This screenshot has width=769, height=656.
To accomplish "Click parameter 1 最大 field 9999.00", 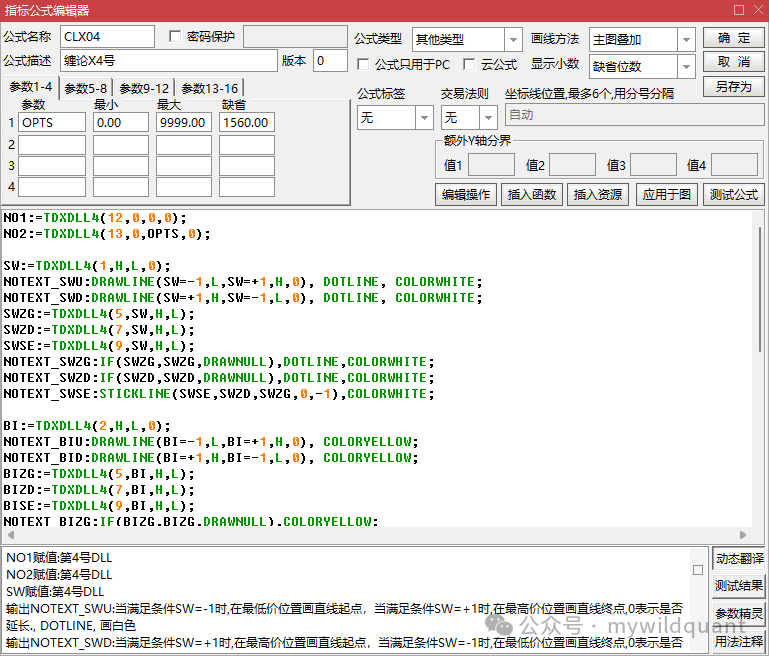I will click(183, 123).
